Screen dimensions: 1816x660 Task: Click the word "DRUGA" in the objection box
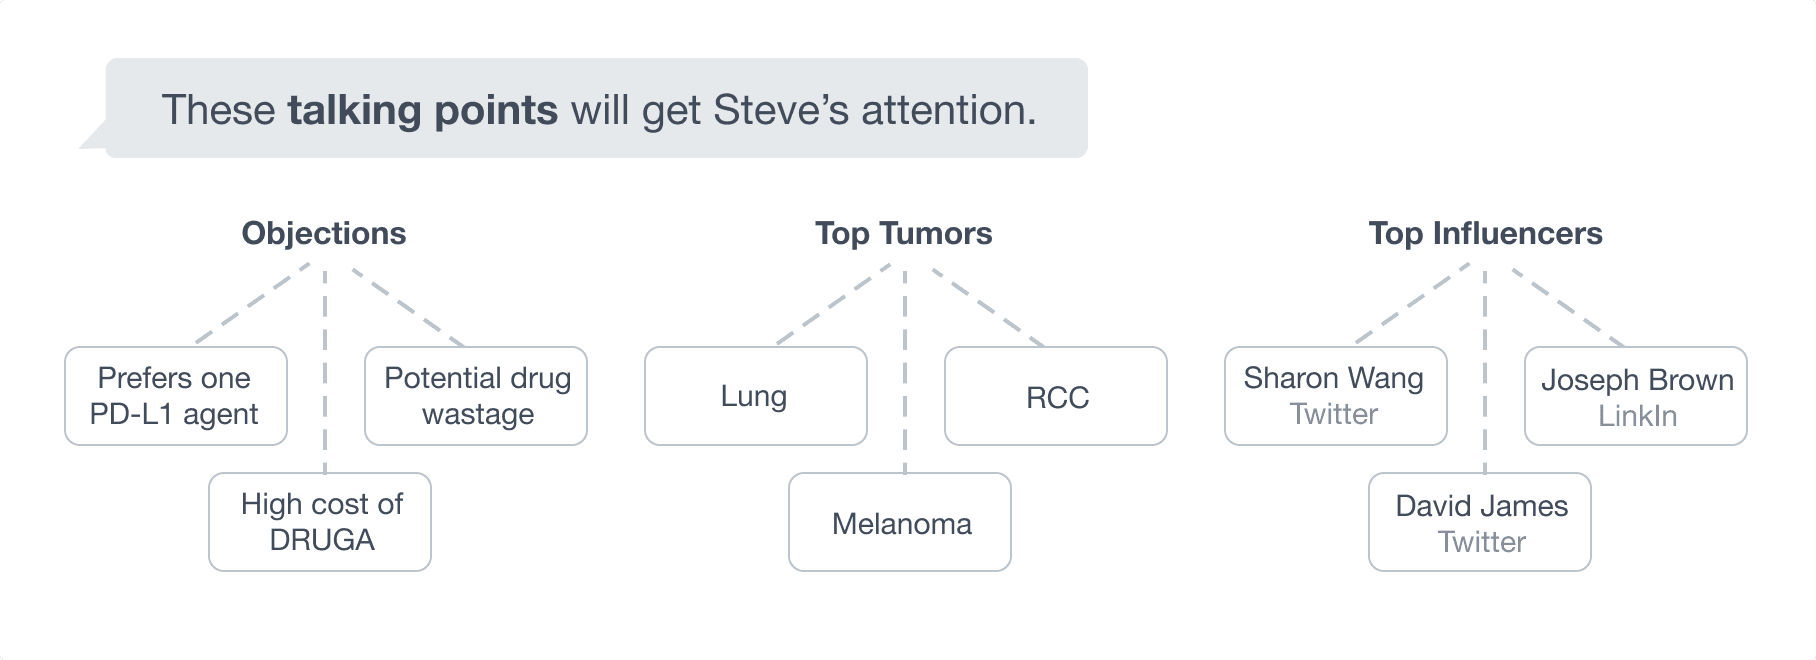tap(322, 540)
